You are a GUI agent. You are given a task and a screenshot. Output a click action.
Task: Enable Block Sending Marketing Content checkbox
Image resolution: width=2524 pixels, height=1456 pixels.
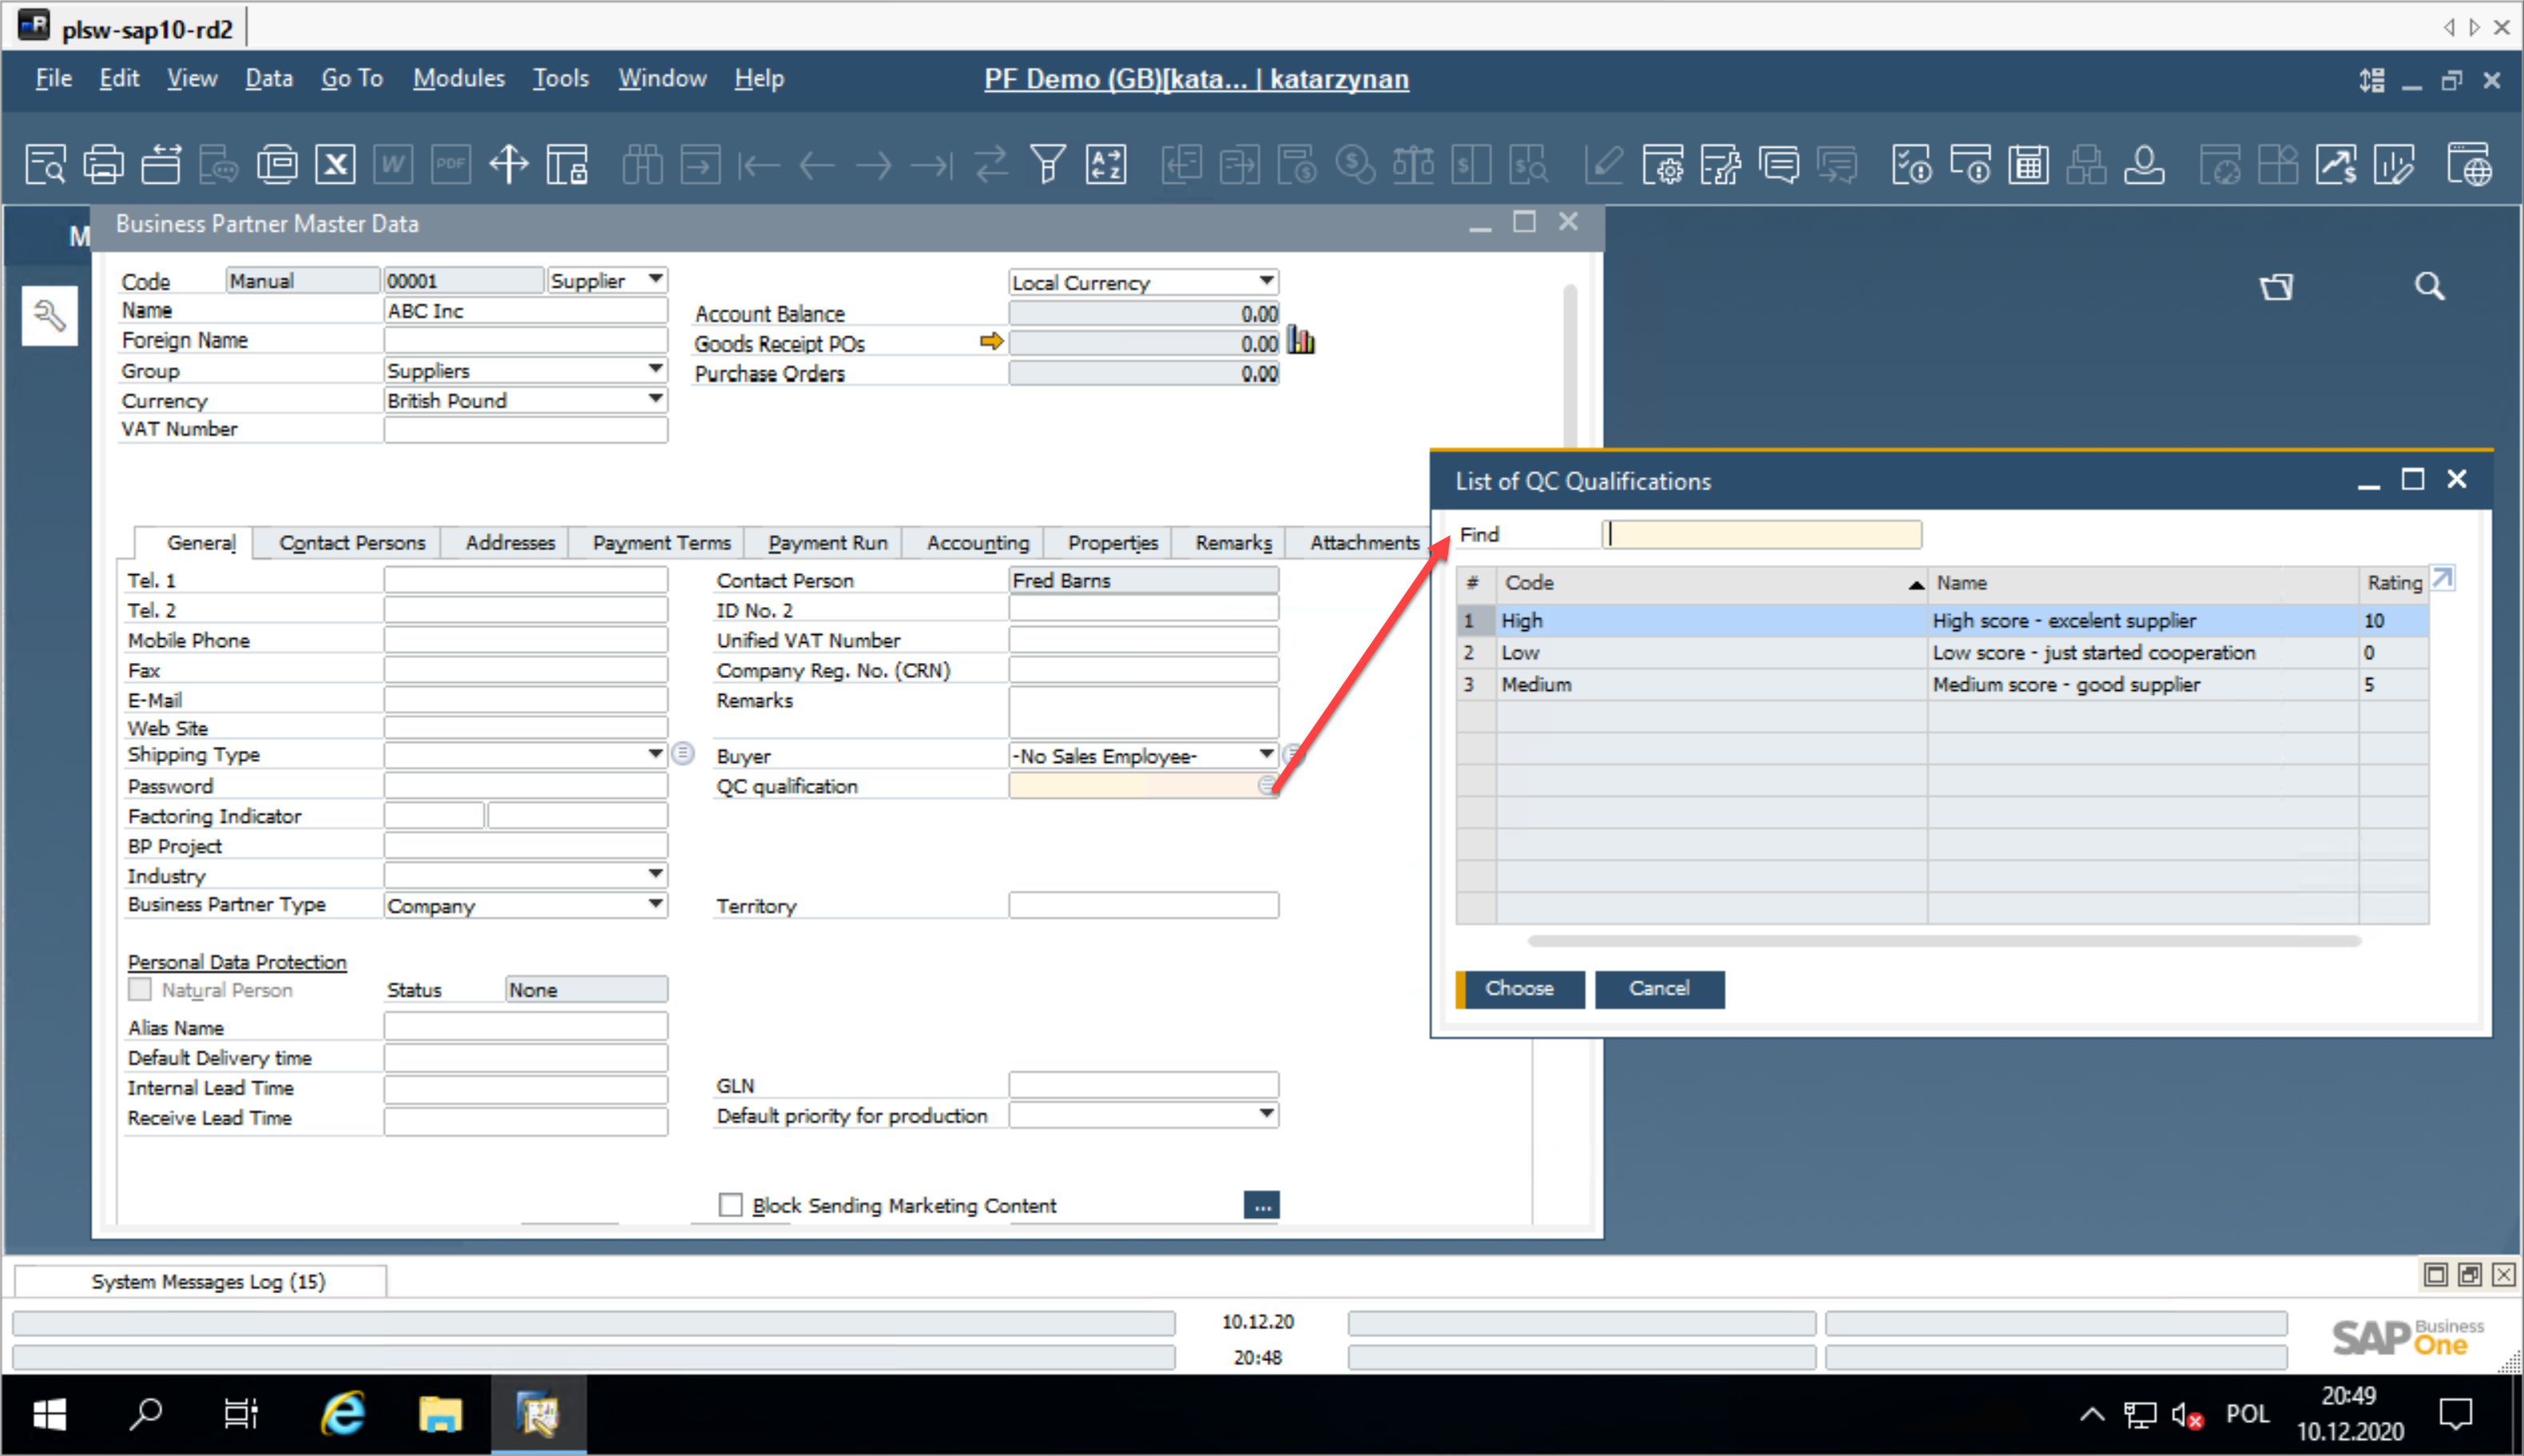pos(731,1204)
